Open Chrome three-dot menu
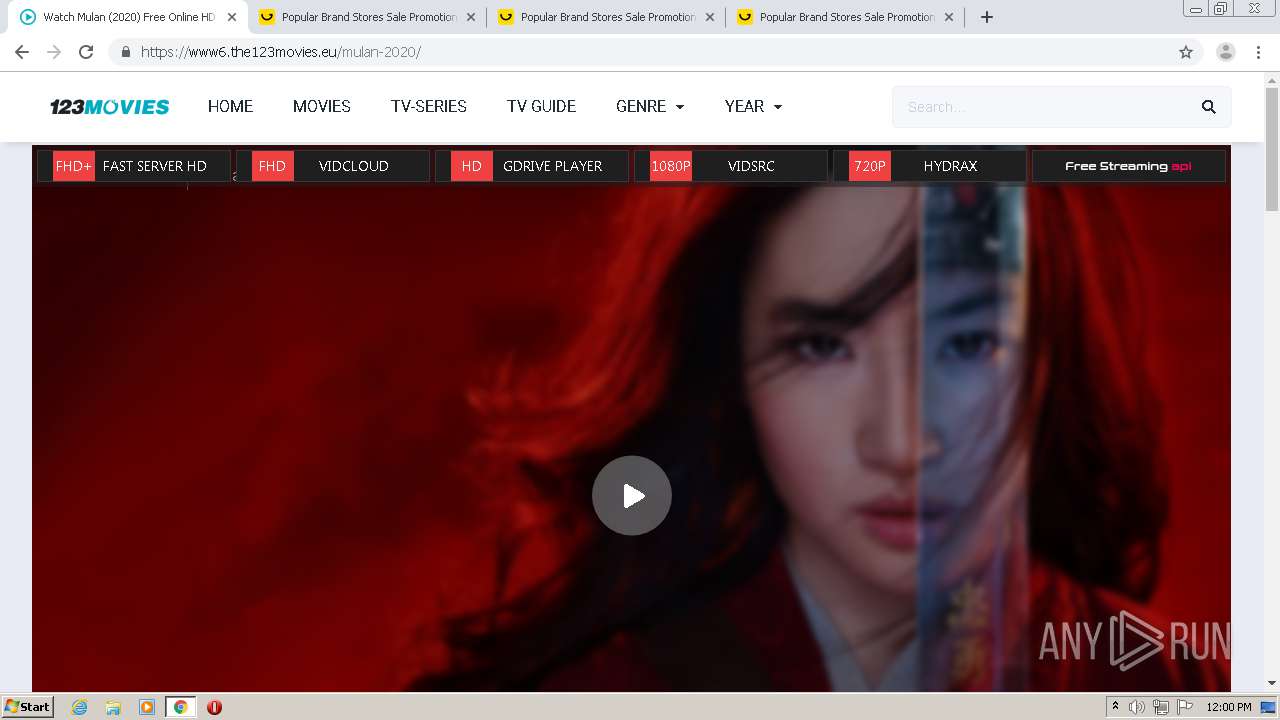The image size is (1280, 720). click(x=1258, y=52)
